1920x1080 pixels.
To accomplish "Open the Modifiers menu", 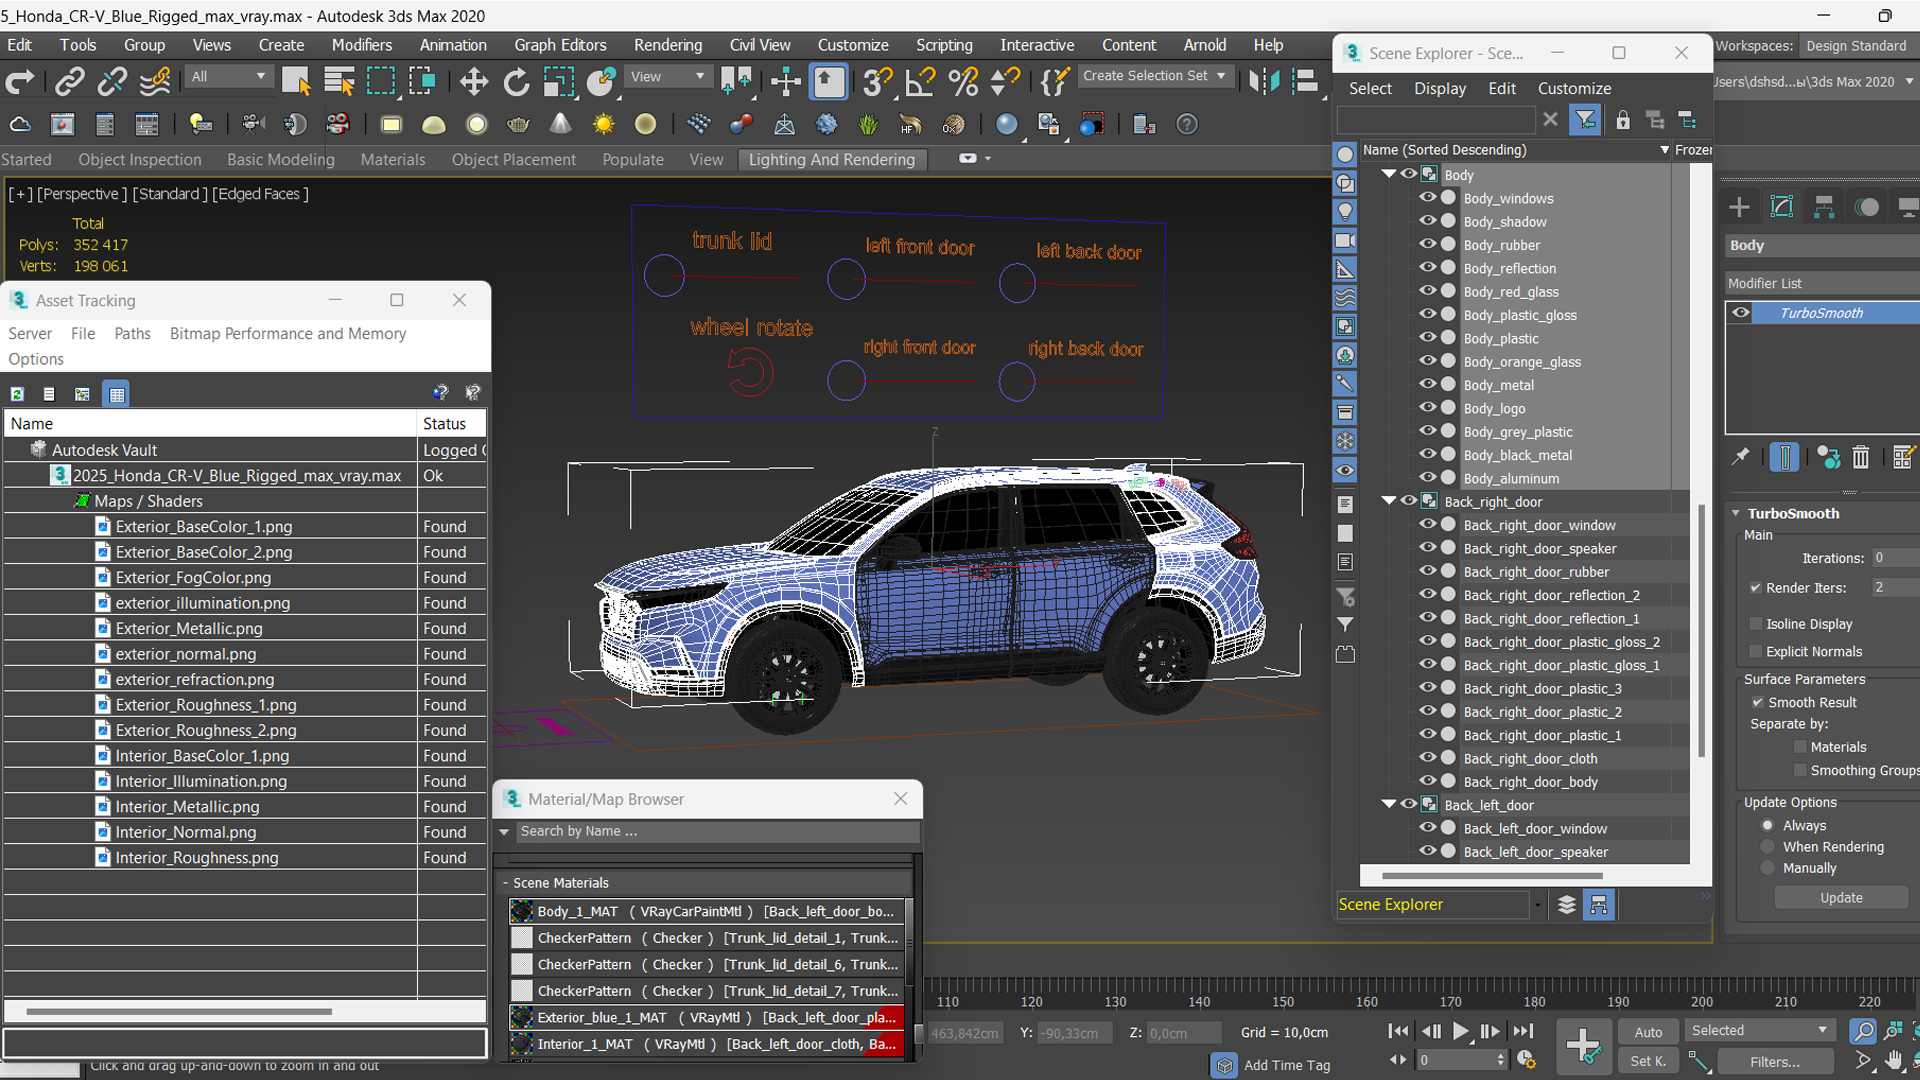I will point(361,45).
